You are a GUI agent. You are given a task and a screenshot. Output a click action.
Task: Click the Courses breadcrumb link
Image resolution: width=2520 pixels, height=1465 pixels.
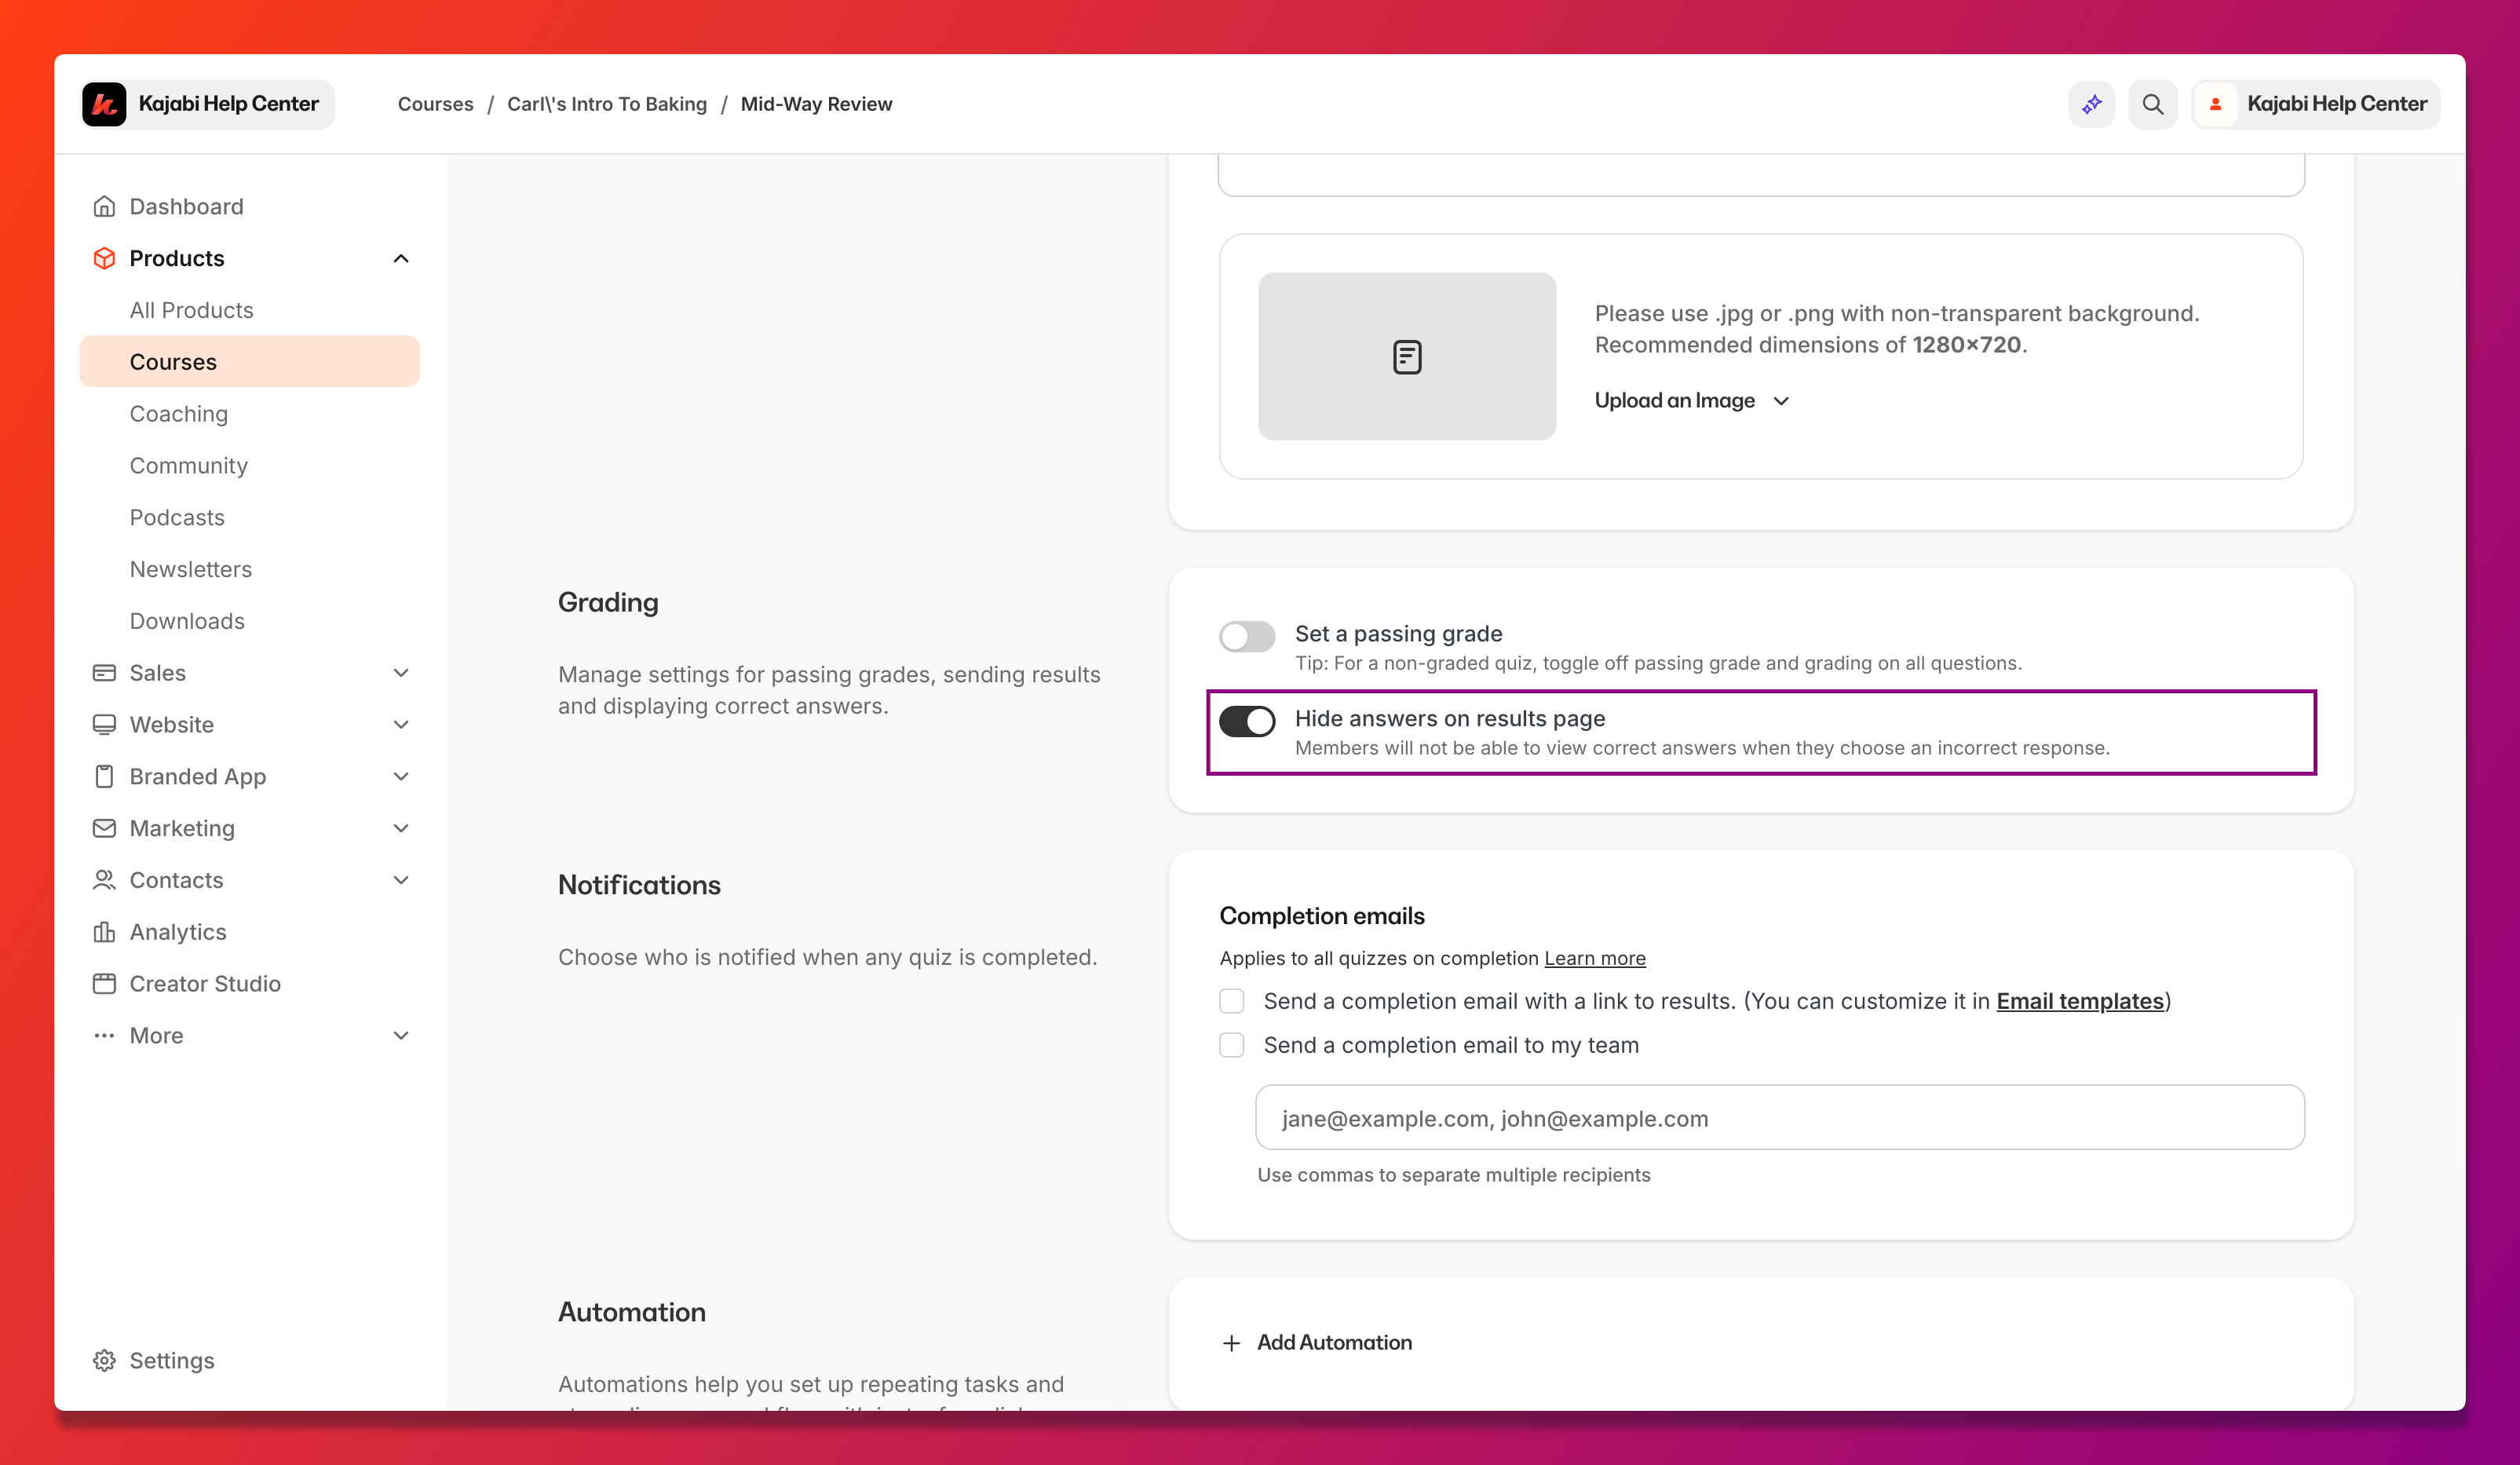(x=435, y=104)
